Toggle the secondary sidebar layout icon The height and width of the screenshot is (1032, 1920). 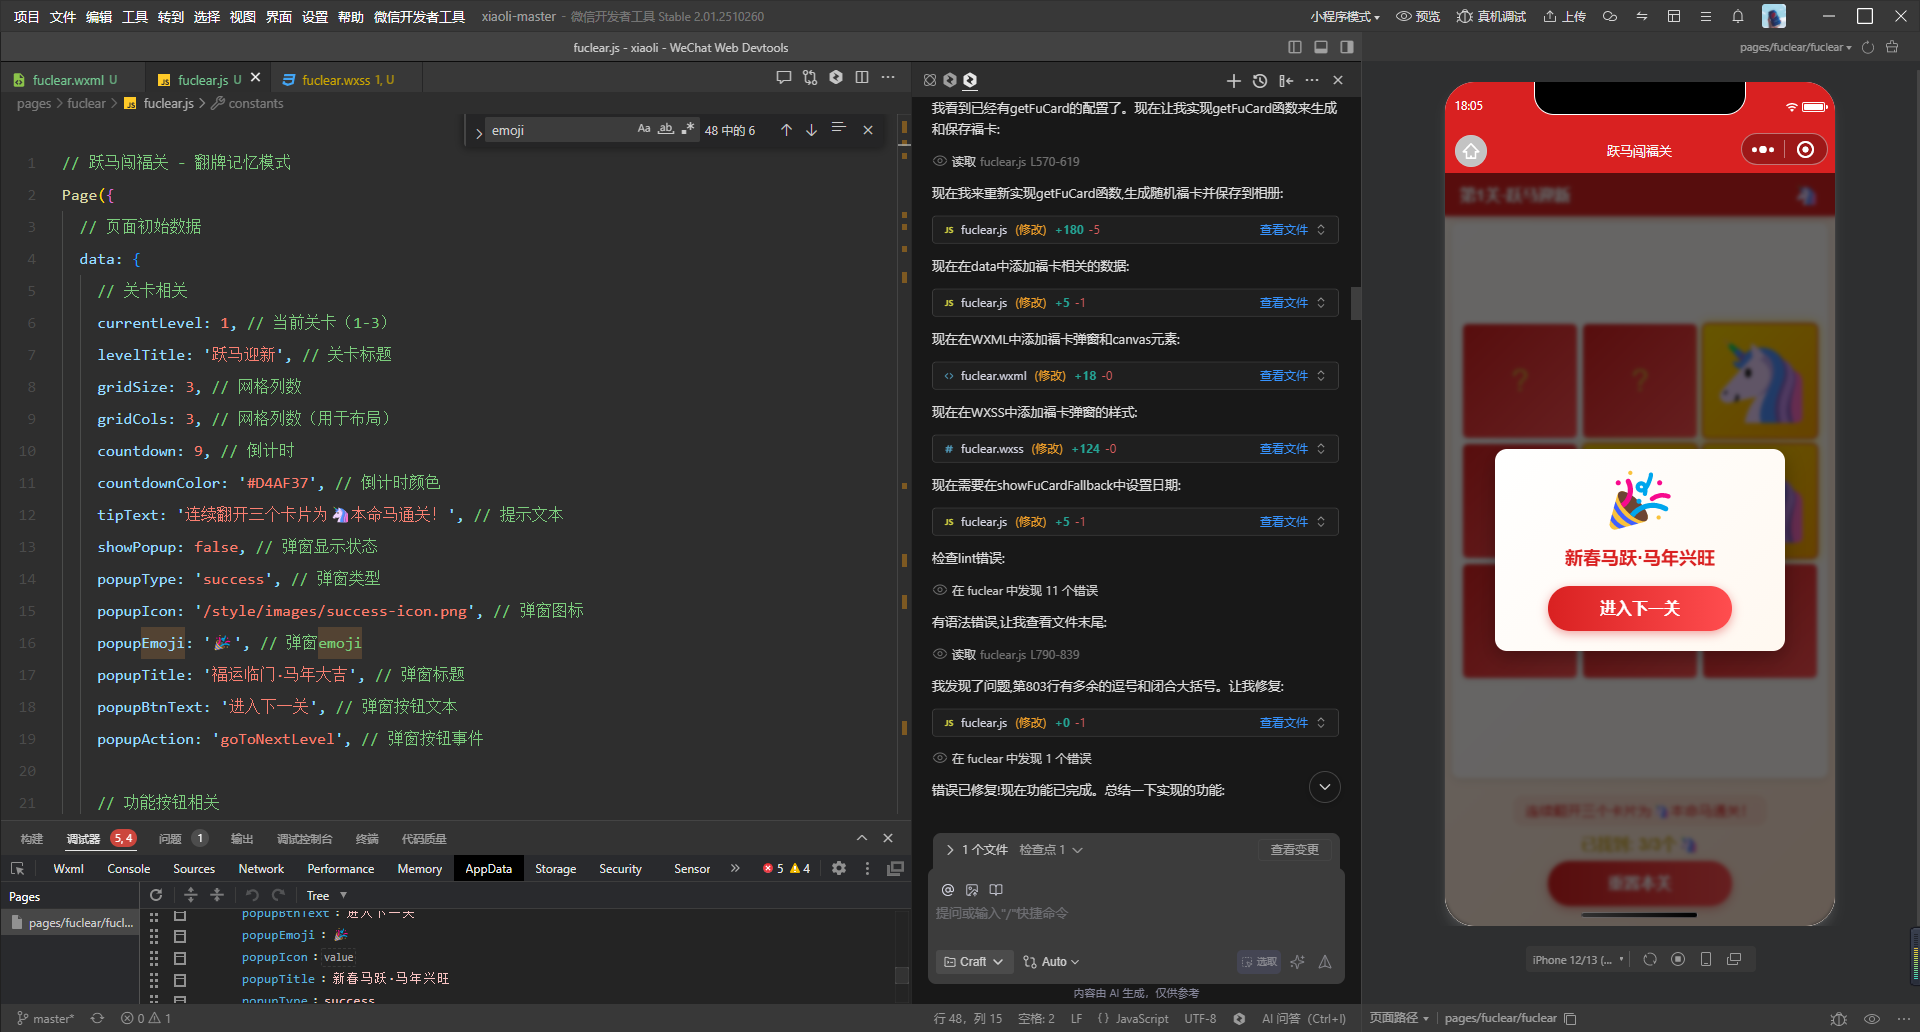tap(1347, 47)
